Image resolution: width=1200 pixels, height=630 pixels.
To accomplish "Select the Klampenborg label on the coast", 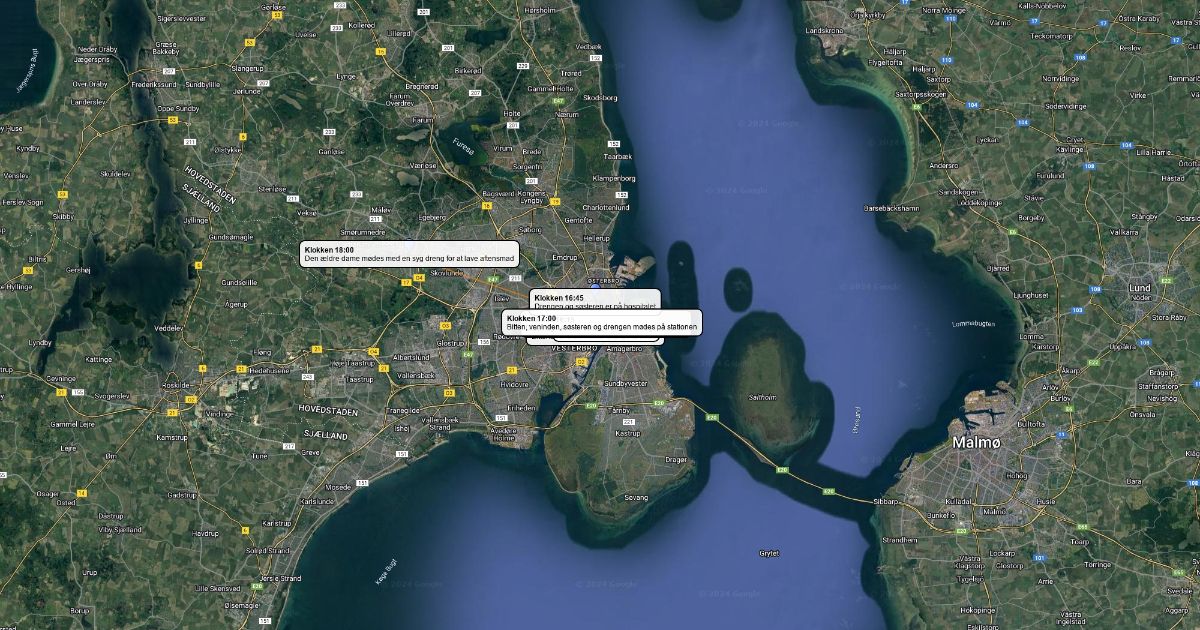I will coord(621,177).
